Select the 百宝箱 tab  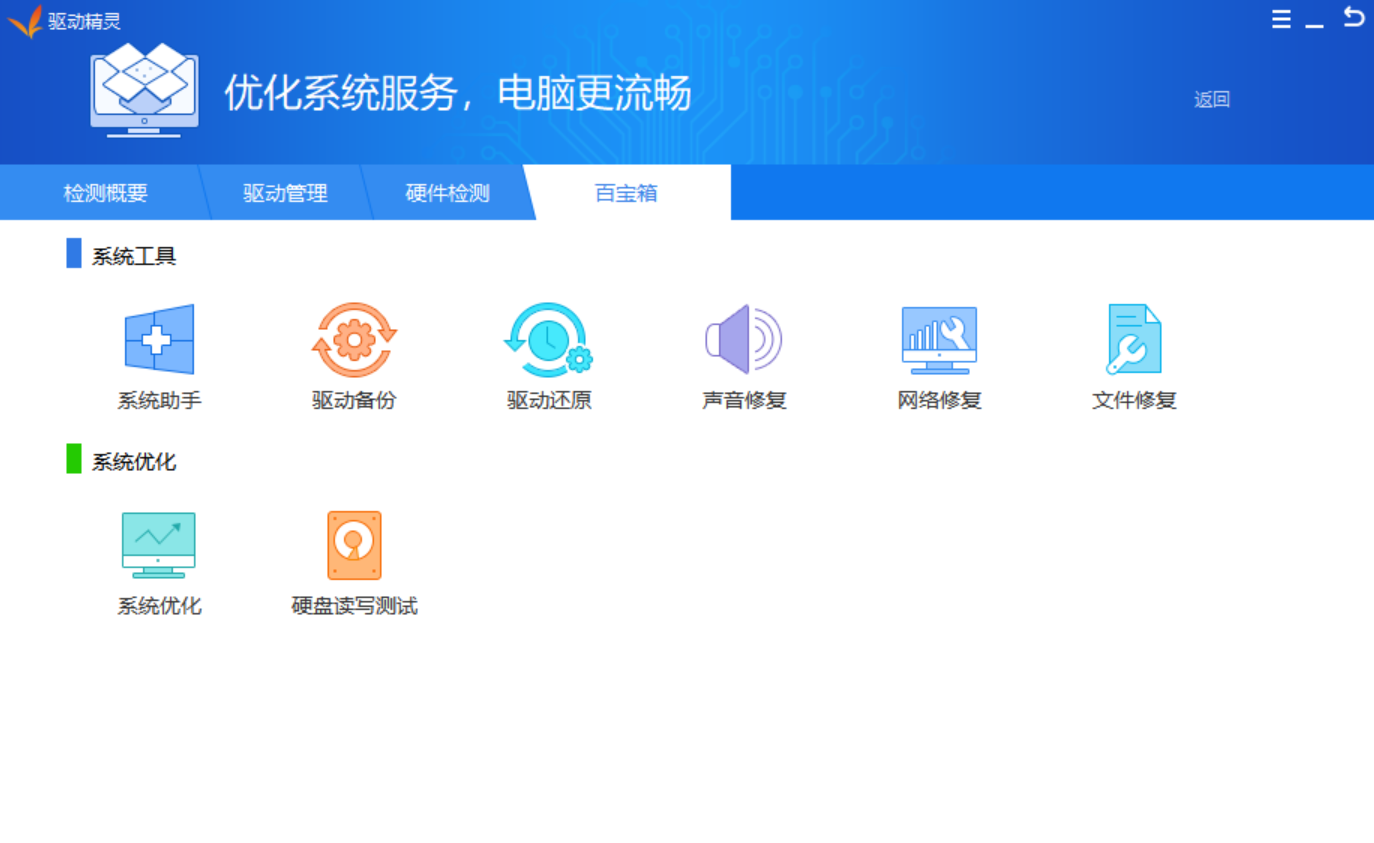click(627, 193)
